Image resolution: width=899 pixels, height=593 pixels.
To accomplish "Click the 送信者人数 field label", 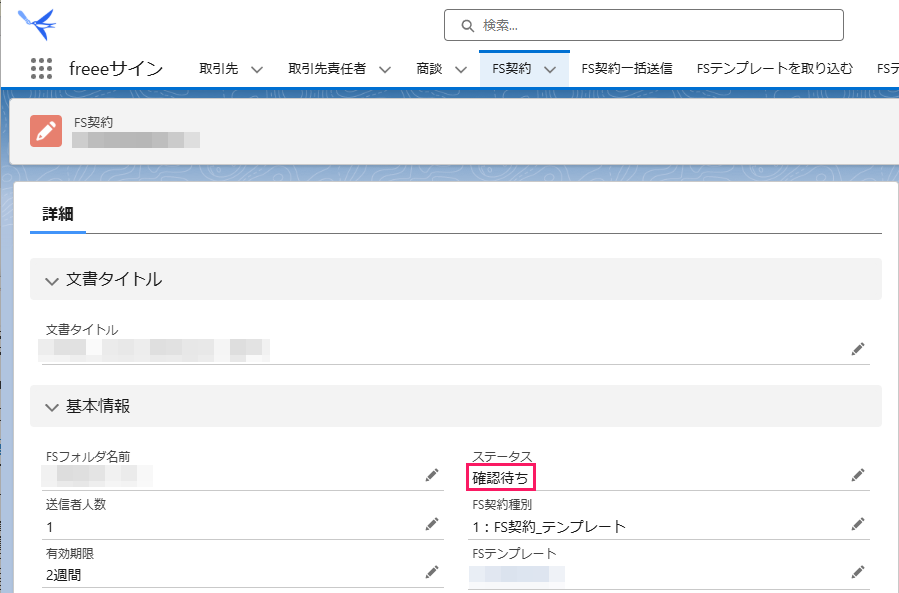I will coord(76,505).
